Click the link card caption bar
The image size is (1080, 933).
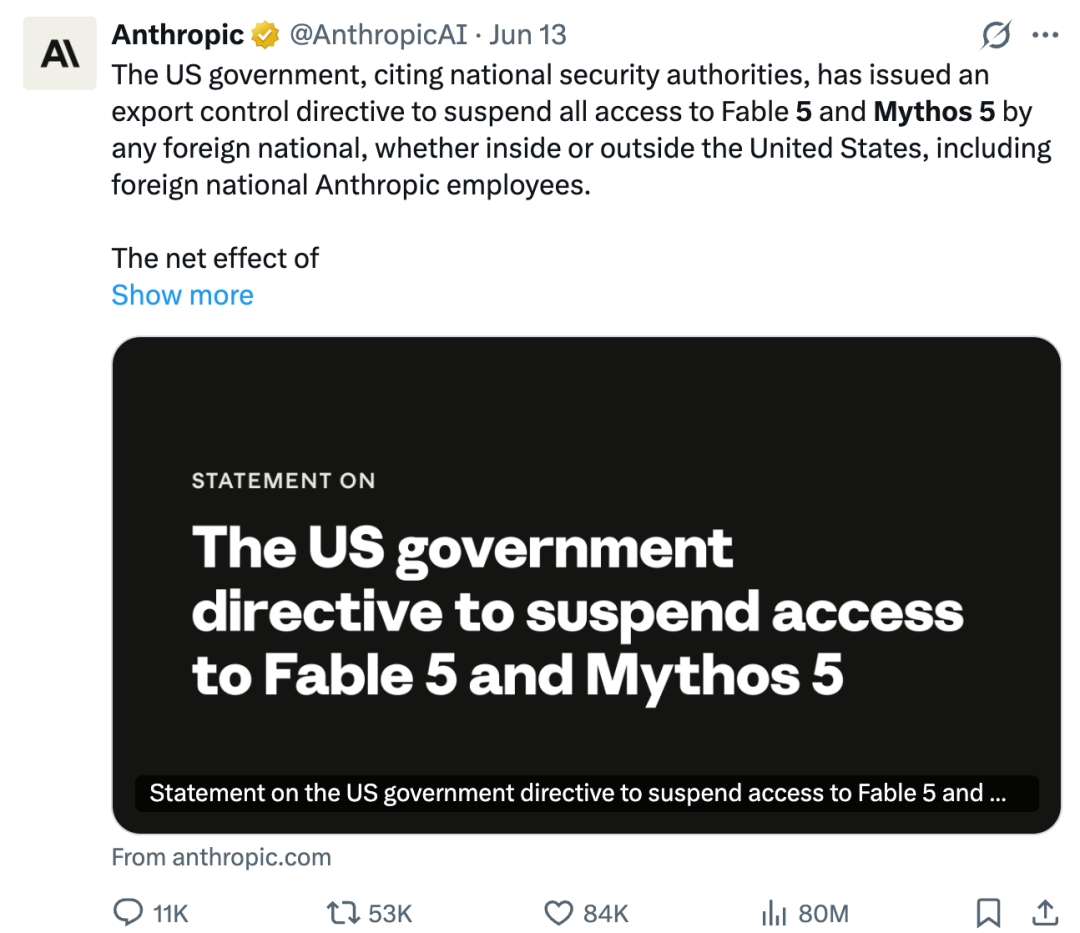[586, 793]
